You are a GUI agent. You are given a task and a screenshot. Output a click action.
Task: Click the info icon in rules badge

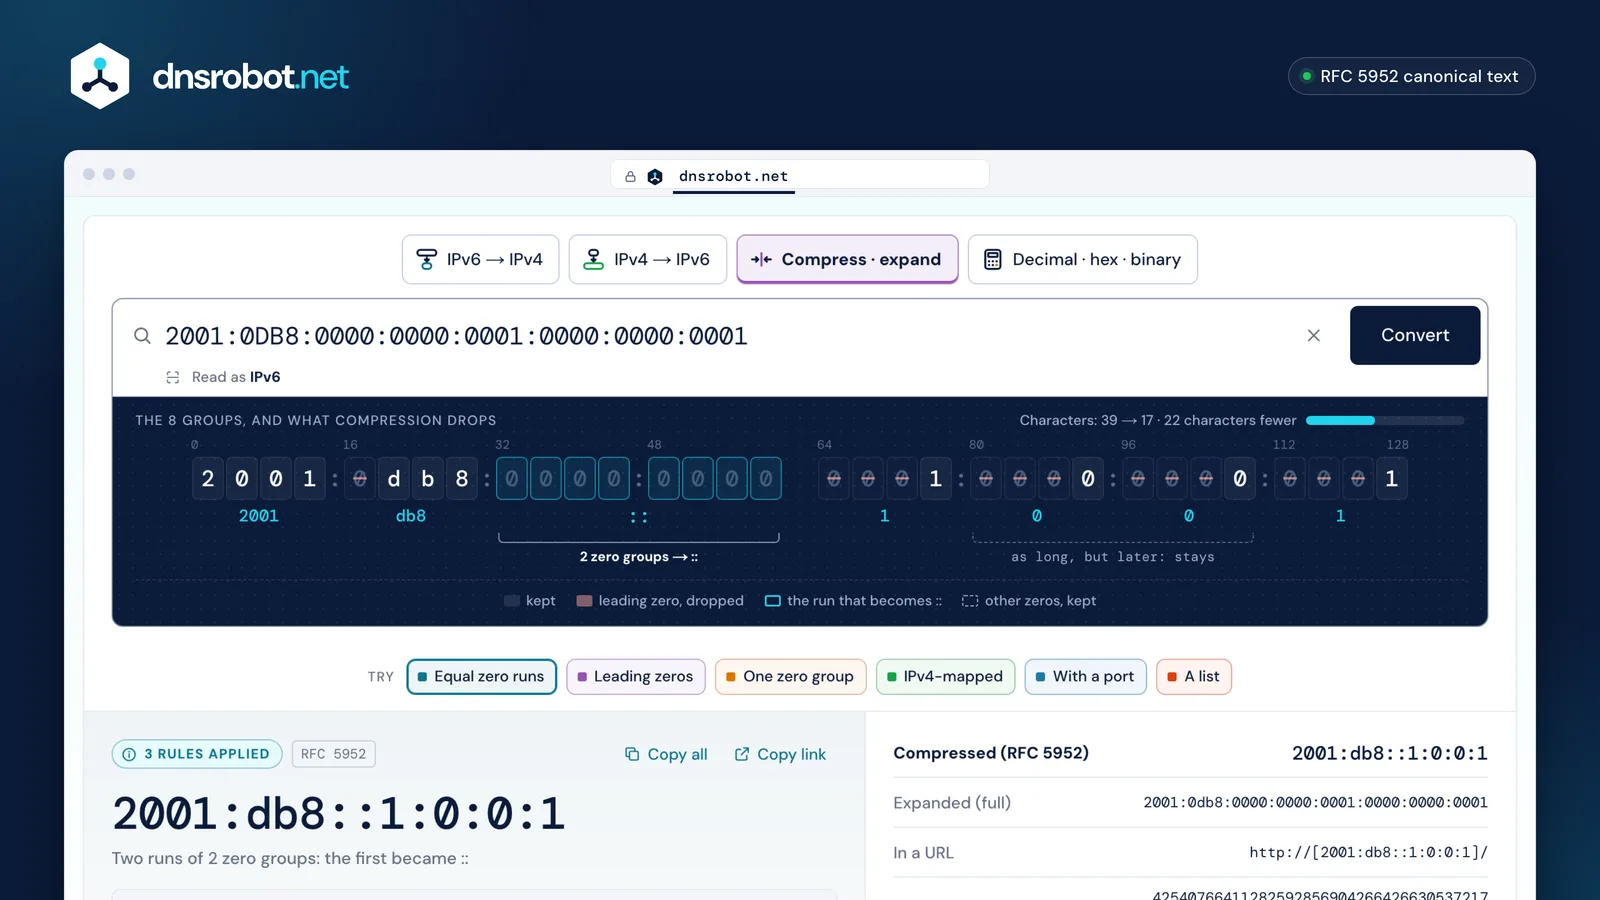[129, 754]
